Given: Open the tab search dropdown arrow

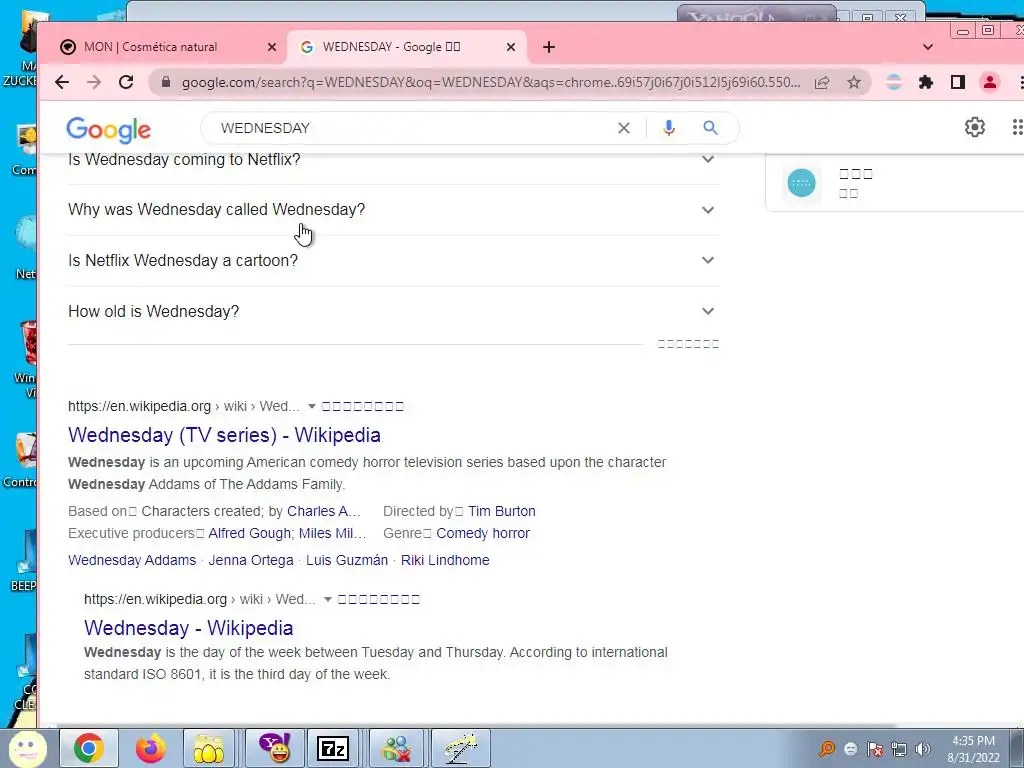Looking at the screenshot, I should point(927,47).
